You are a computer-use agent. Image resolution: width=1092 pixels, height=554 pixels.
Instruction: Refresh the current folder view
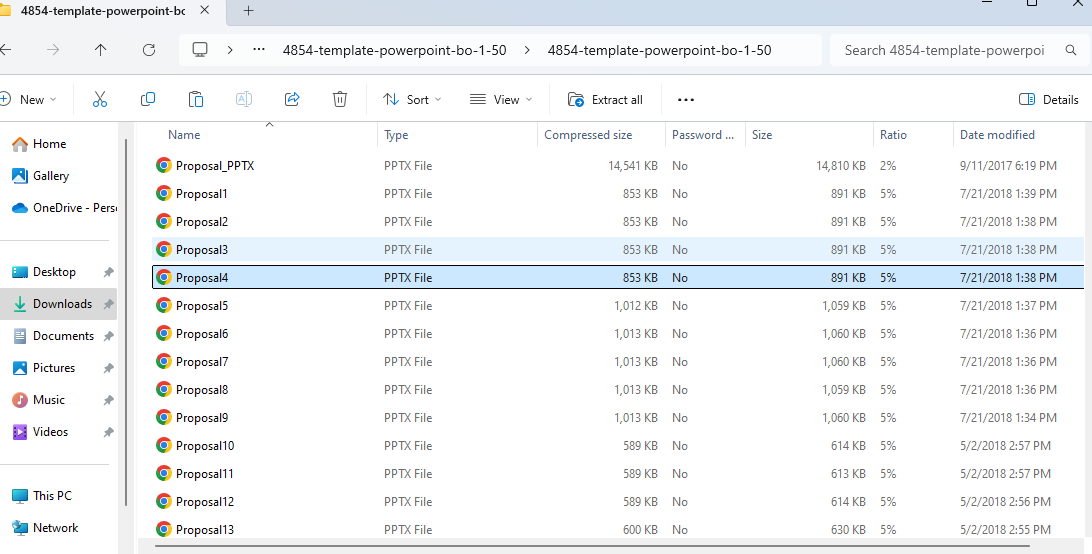149,50
